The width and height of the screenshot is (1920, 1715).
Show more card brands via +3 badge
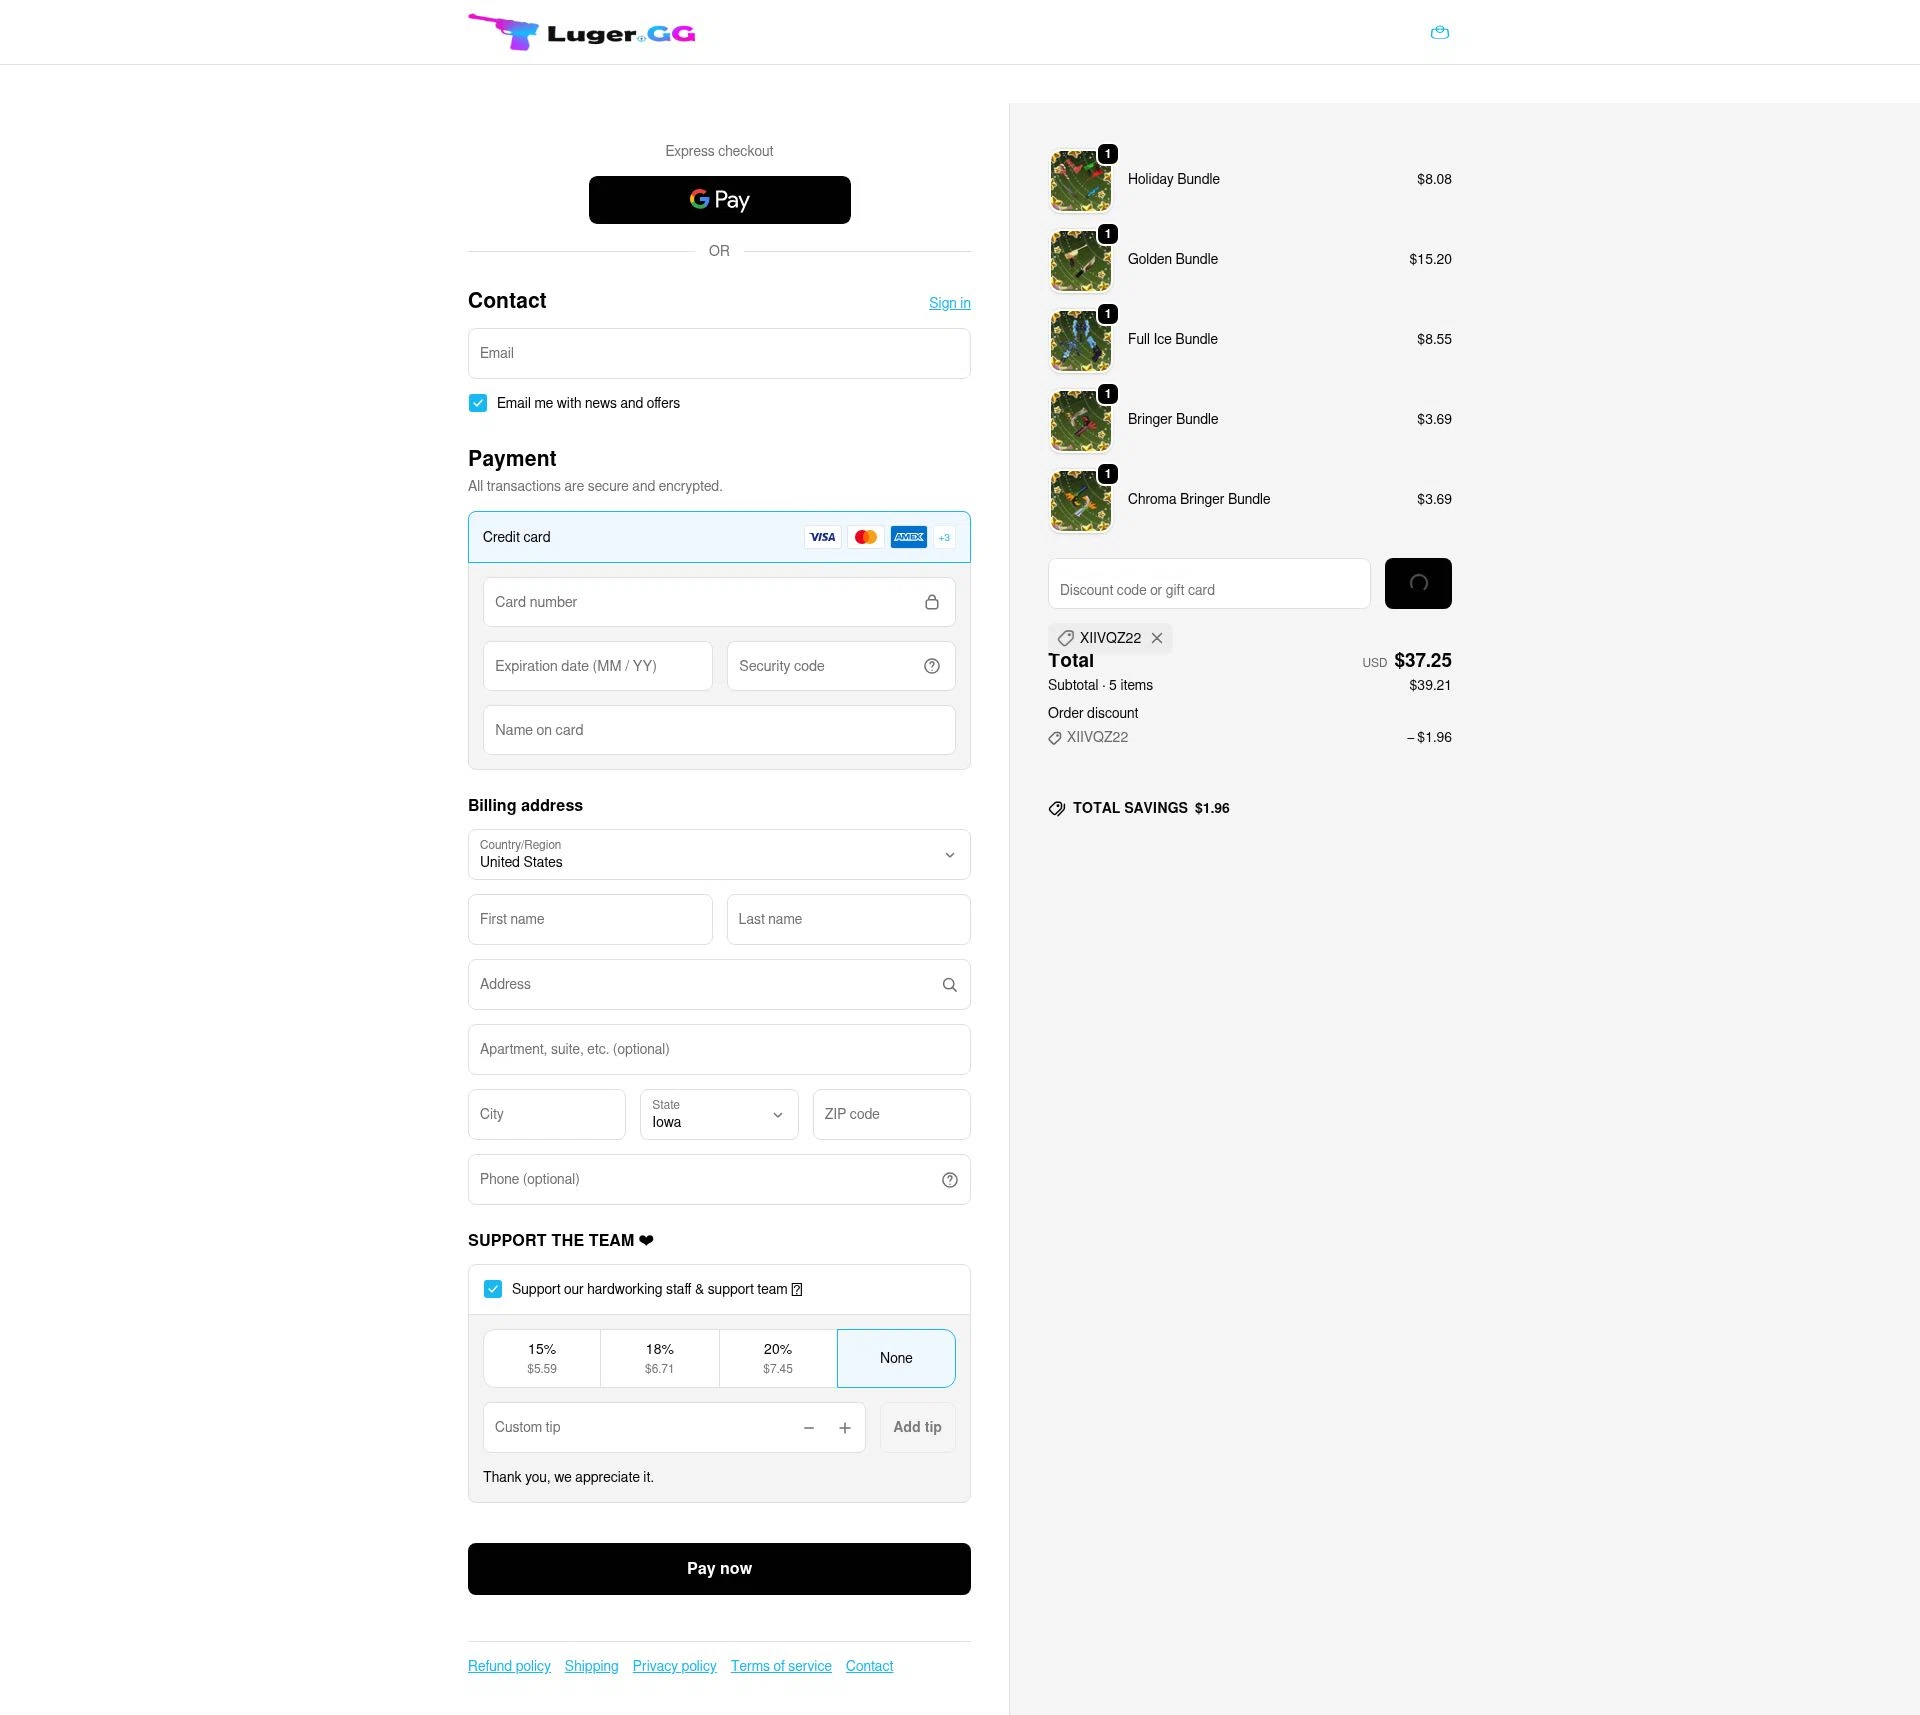pyautogui.click(x=943, y=538)
